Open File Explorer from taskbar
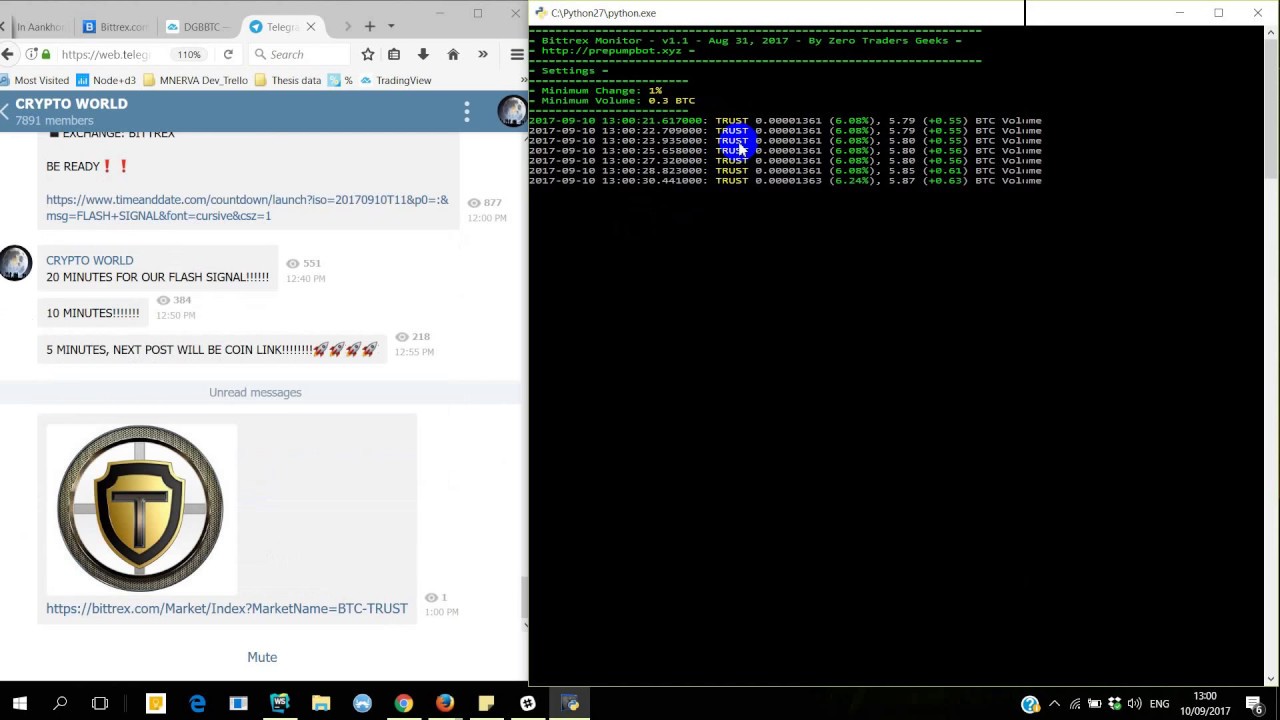The width and height of the screenshot is (1280, 720). (321, 703)
